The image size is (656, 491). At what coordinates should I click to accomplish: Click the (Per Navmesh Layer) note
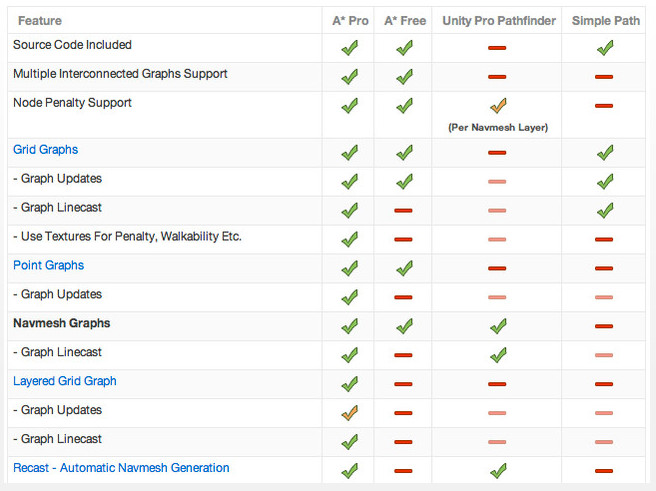tap(498, 128)
